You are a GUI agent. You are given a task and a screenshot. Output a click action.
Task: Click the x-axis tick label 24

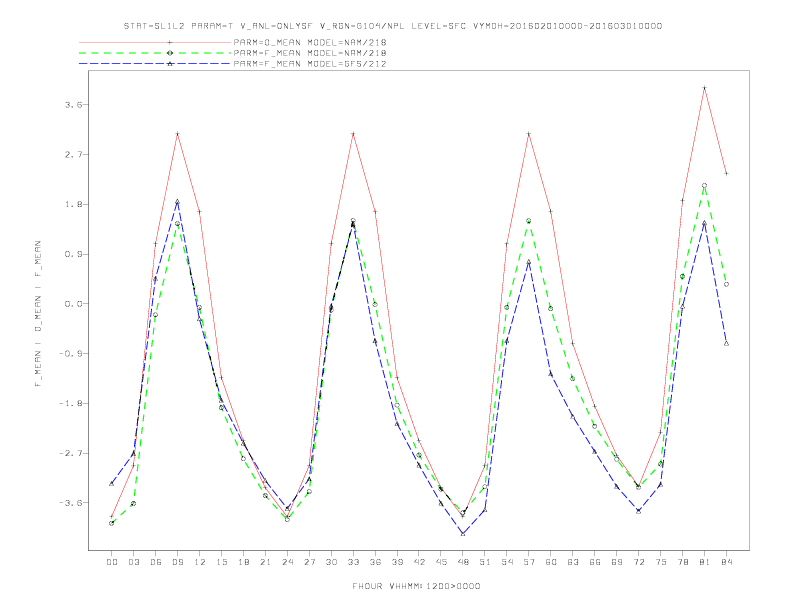287,562
